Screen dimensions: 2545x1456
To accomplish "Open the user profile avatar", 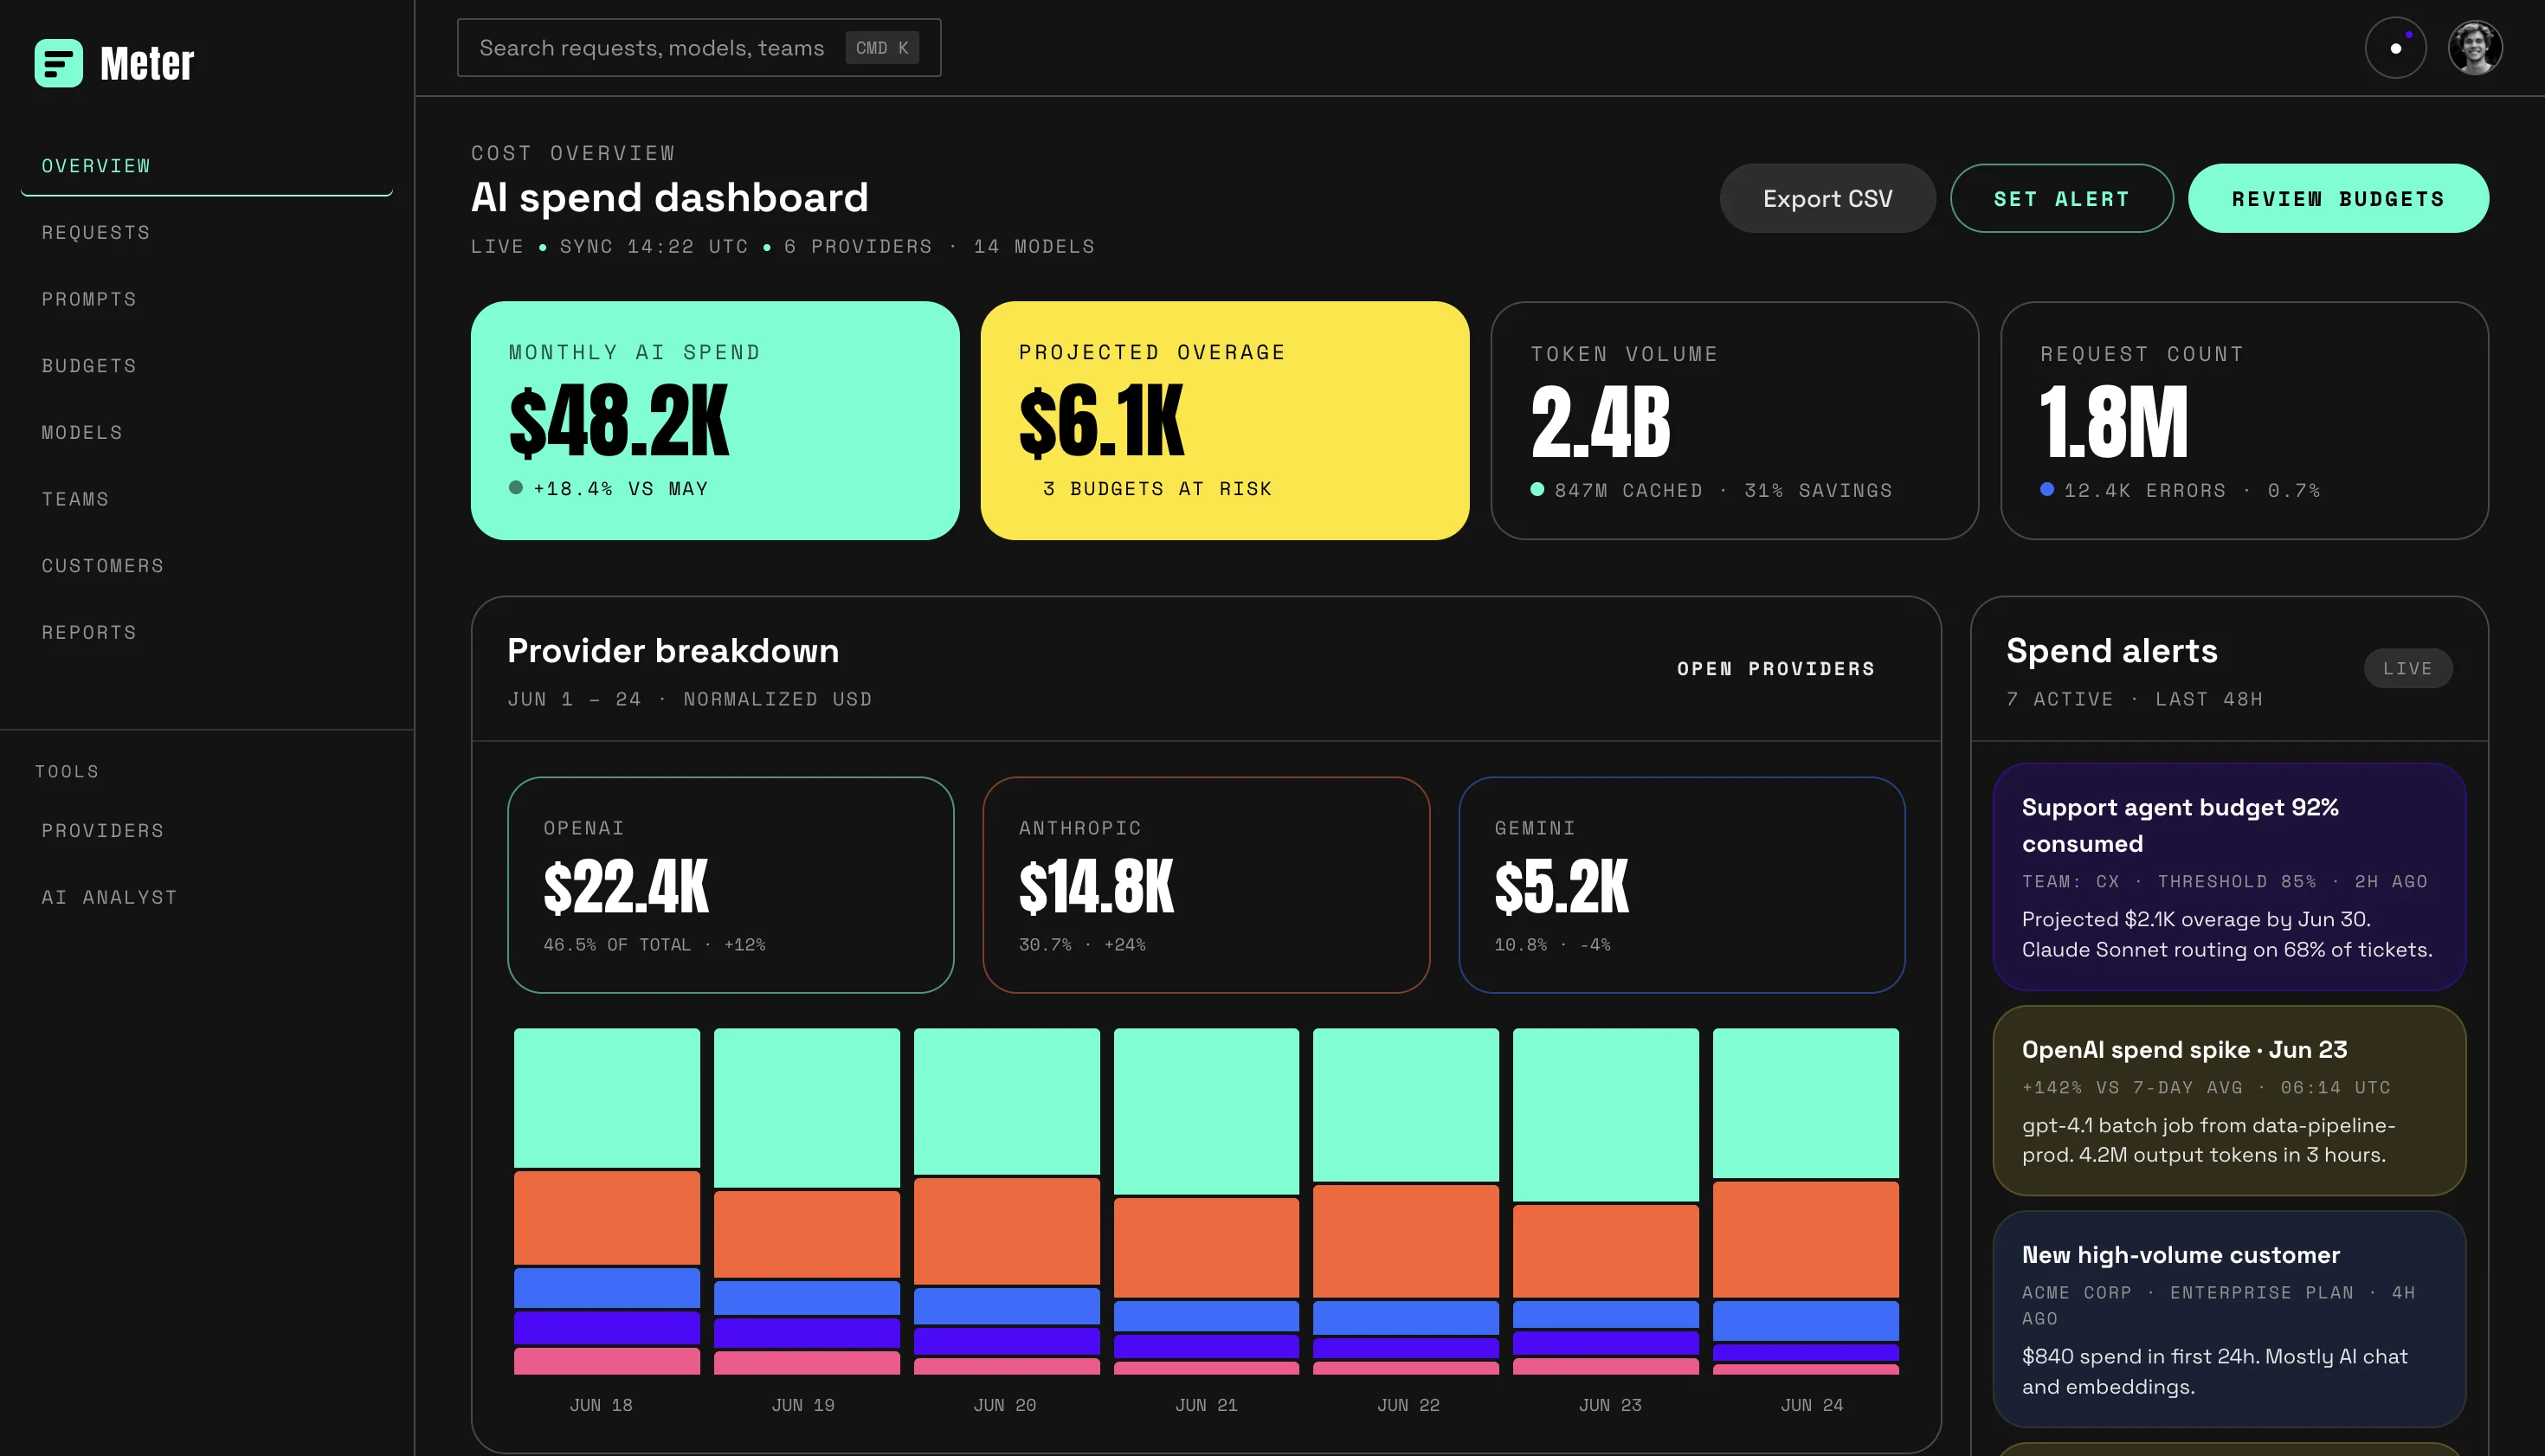I will (2475, 48).
